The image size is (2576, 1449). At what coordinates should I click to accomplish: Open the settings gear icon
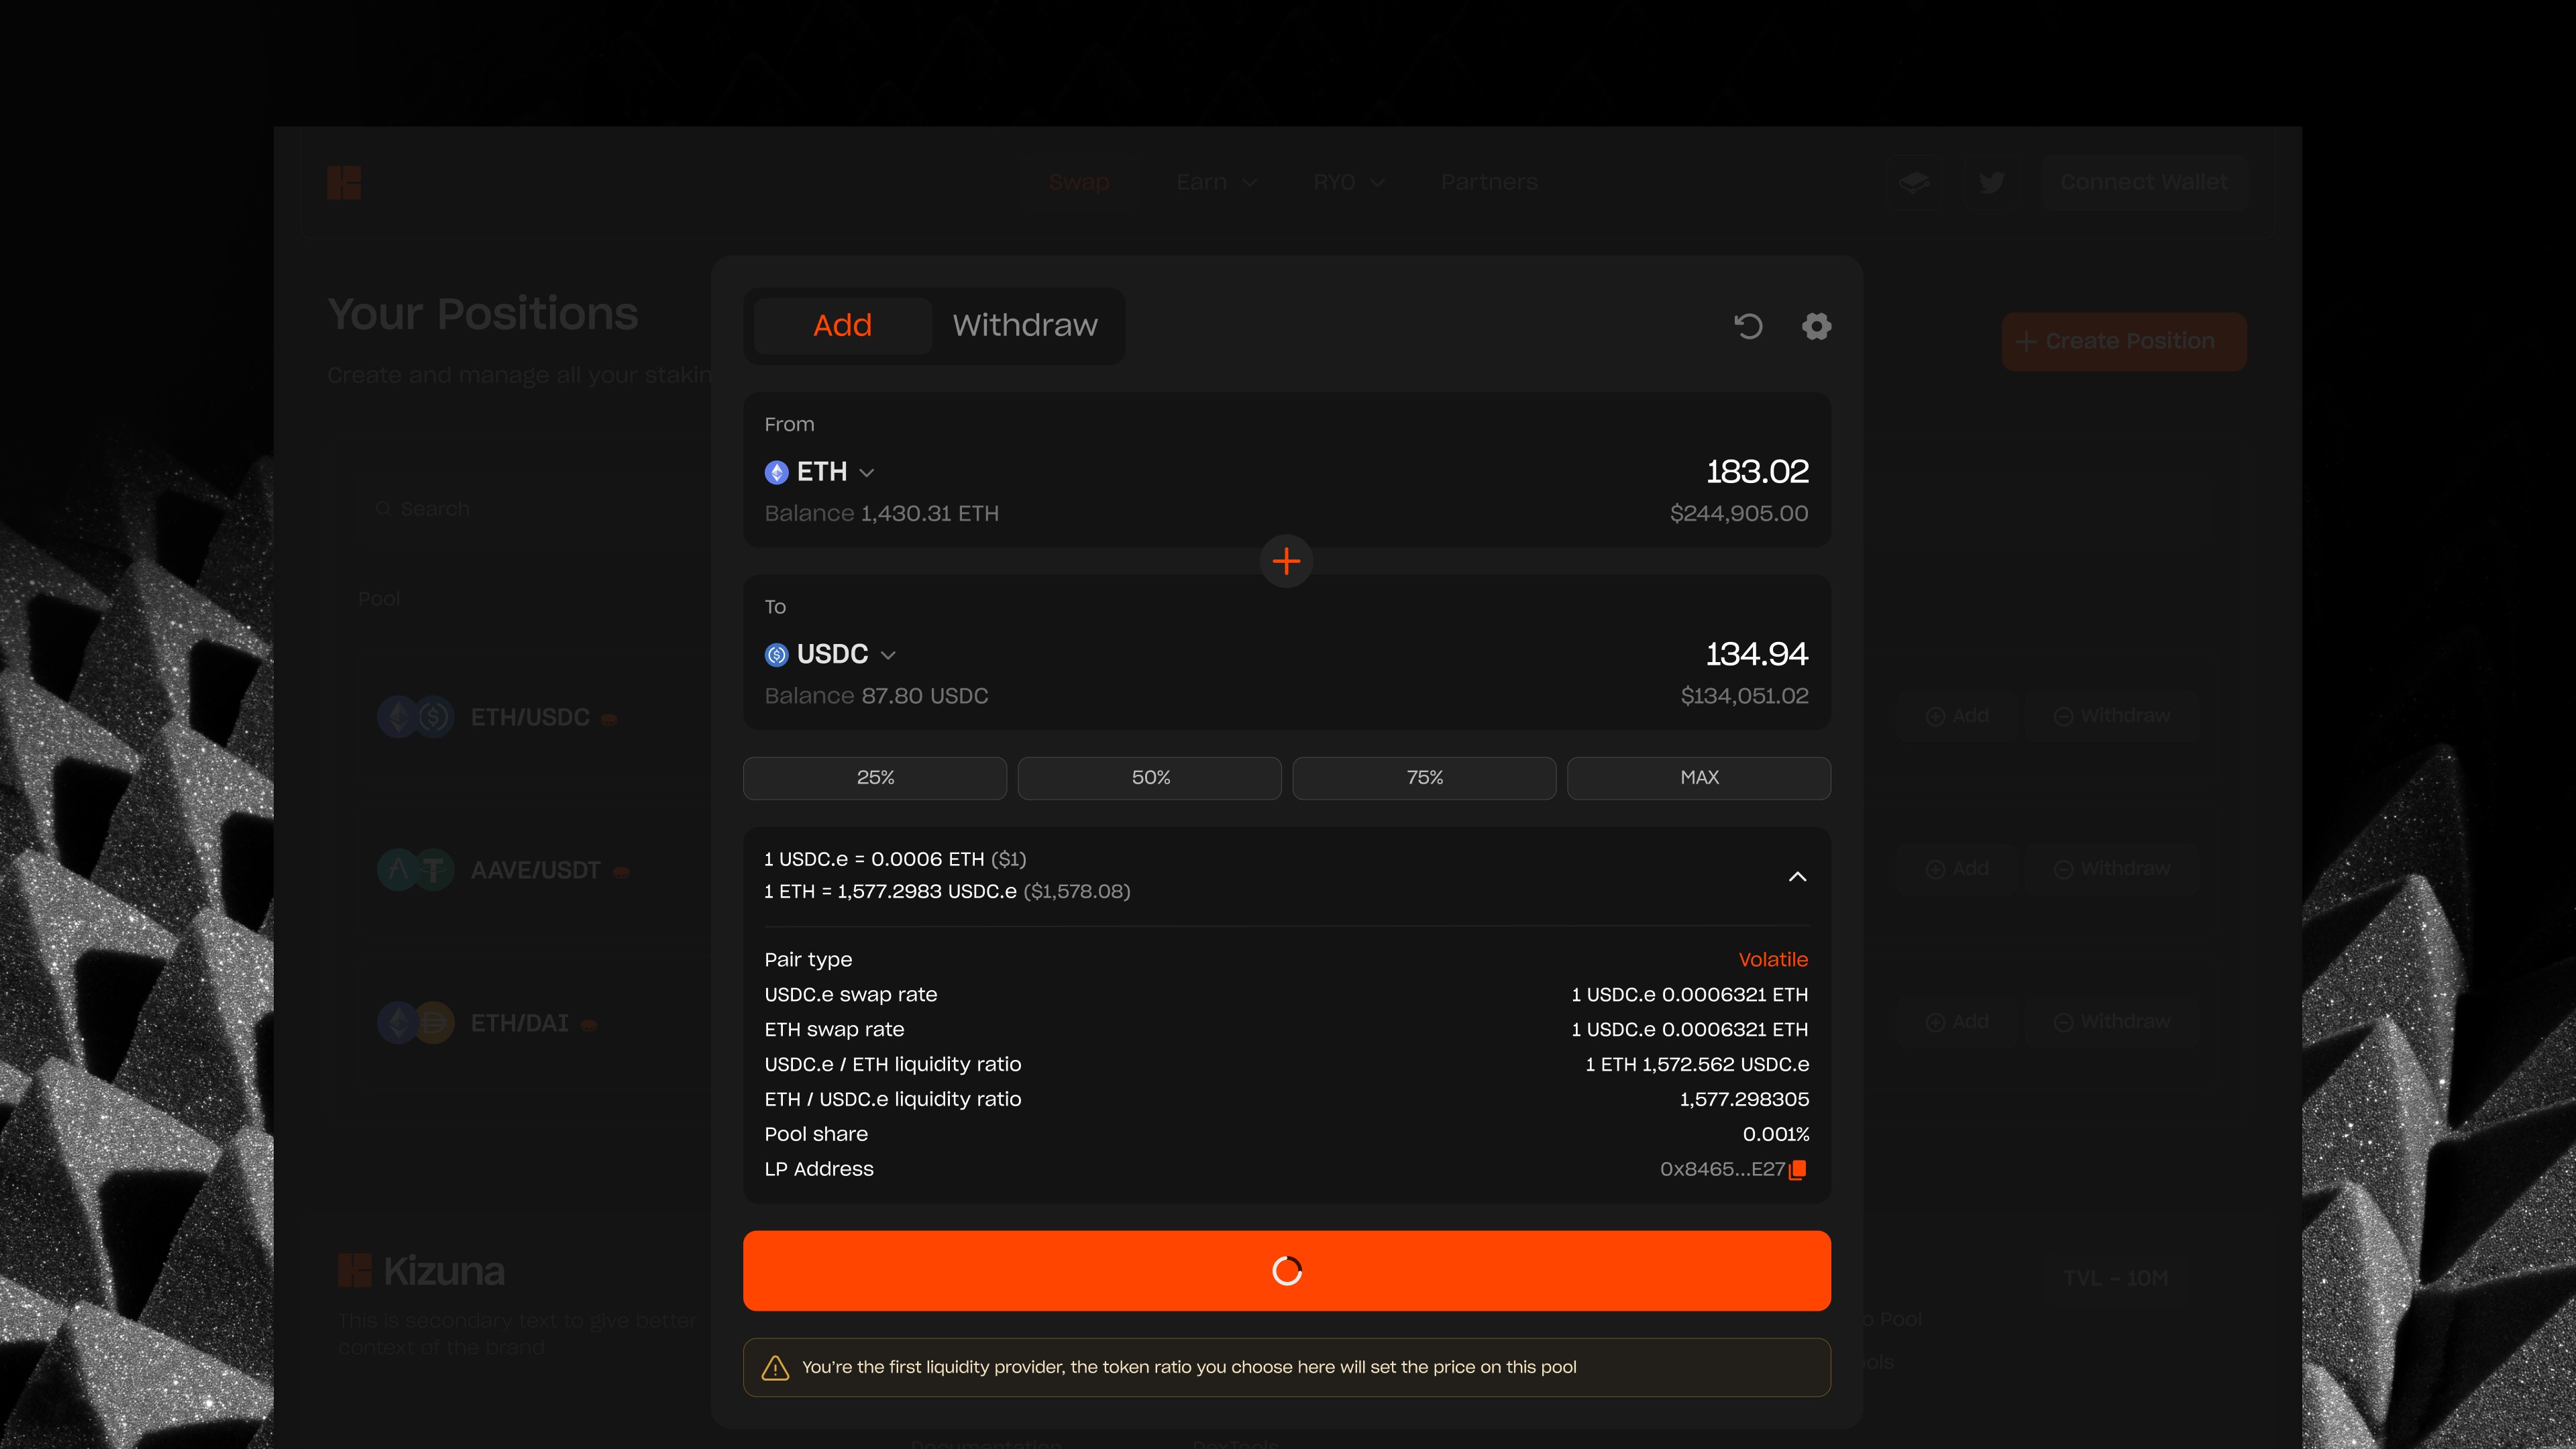click(1816, 326)
